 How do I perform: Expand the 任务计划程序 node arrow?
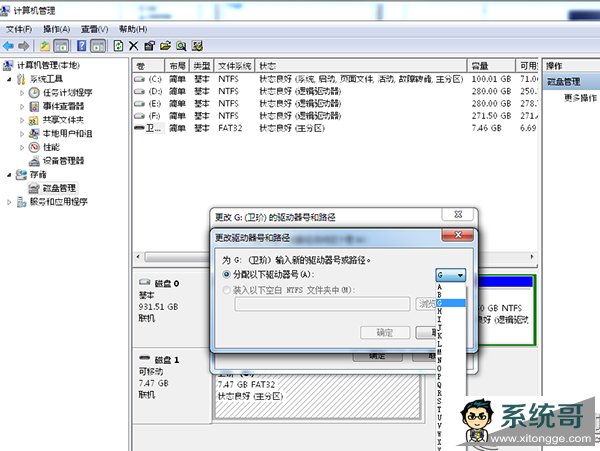22,93
